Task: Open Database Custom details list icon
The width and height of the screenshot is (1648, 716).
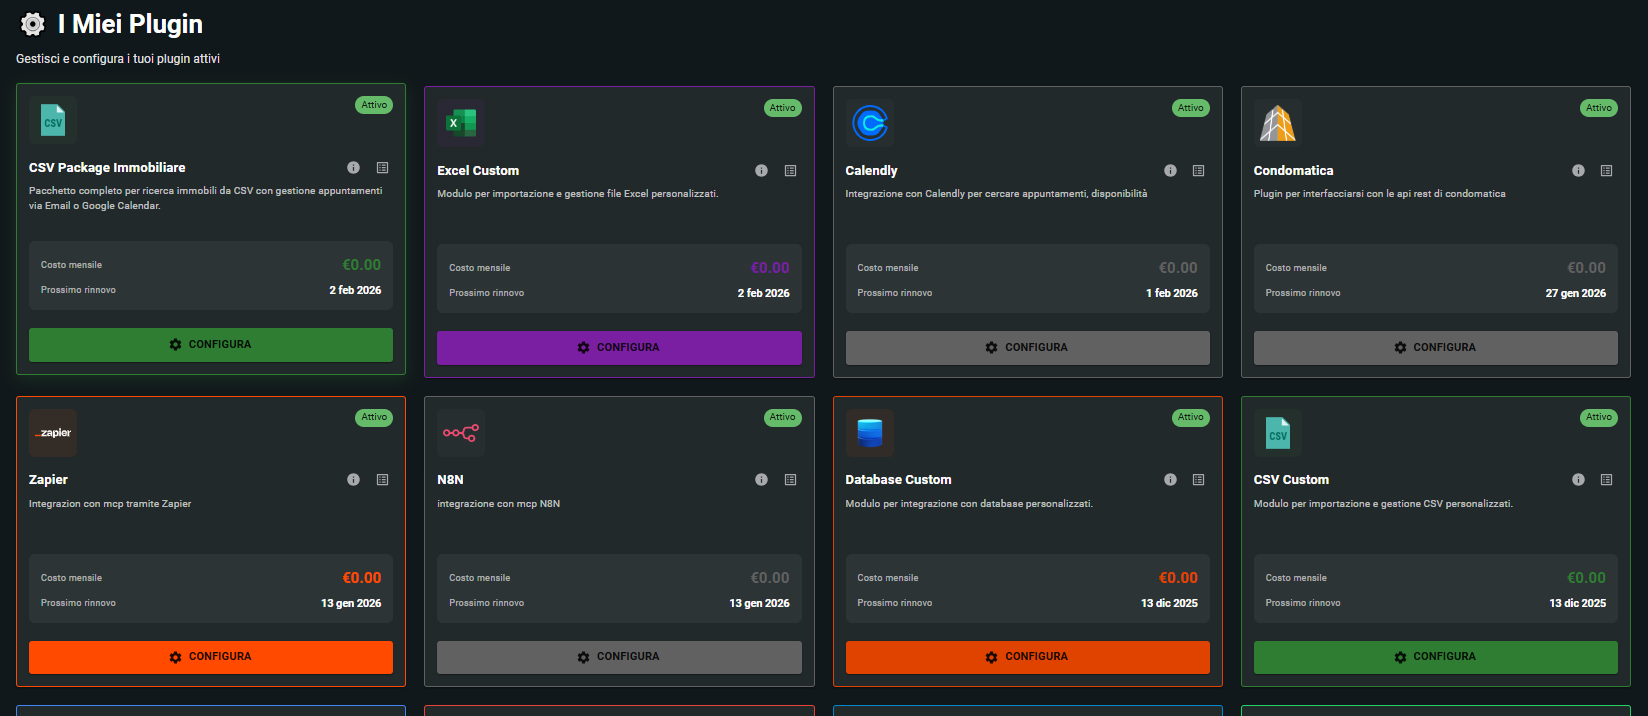Action: coord(1198,480)
